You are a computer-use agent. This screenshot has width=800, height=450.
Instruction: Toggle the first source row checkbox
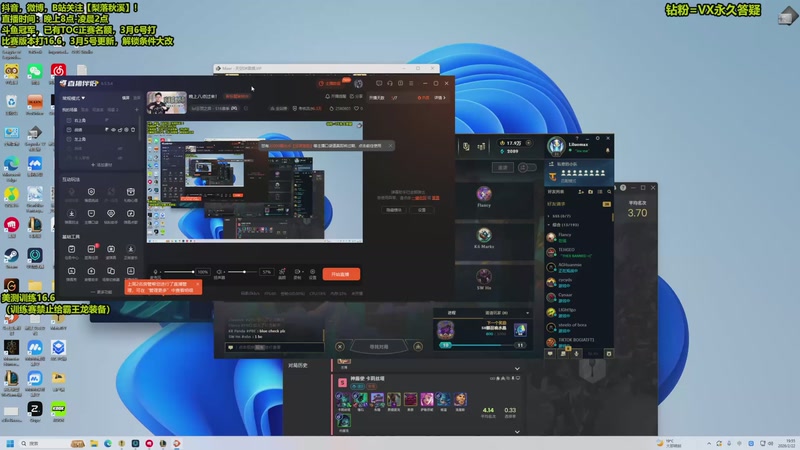[x=69, y=120]
